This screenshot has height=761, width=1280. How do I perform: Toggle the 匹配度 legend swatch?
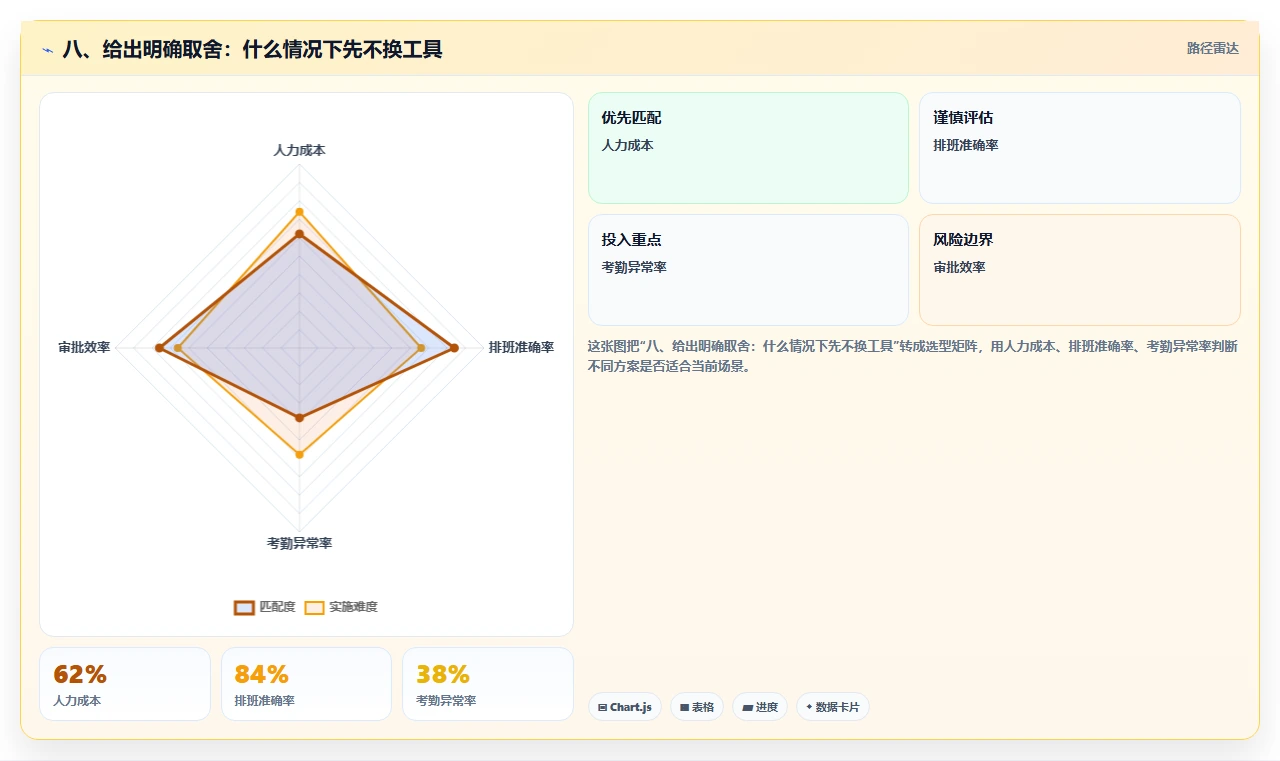(x=244, y=607)
